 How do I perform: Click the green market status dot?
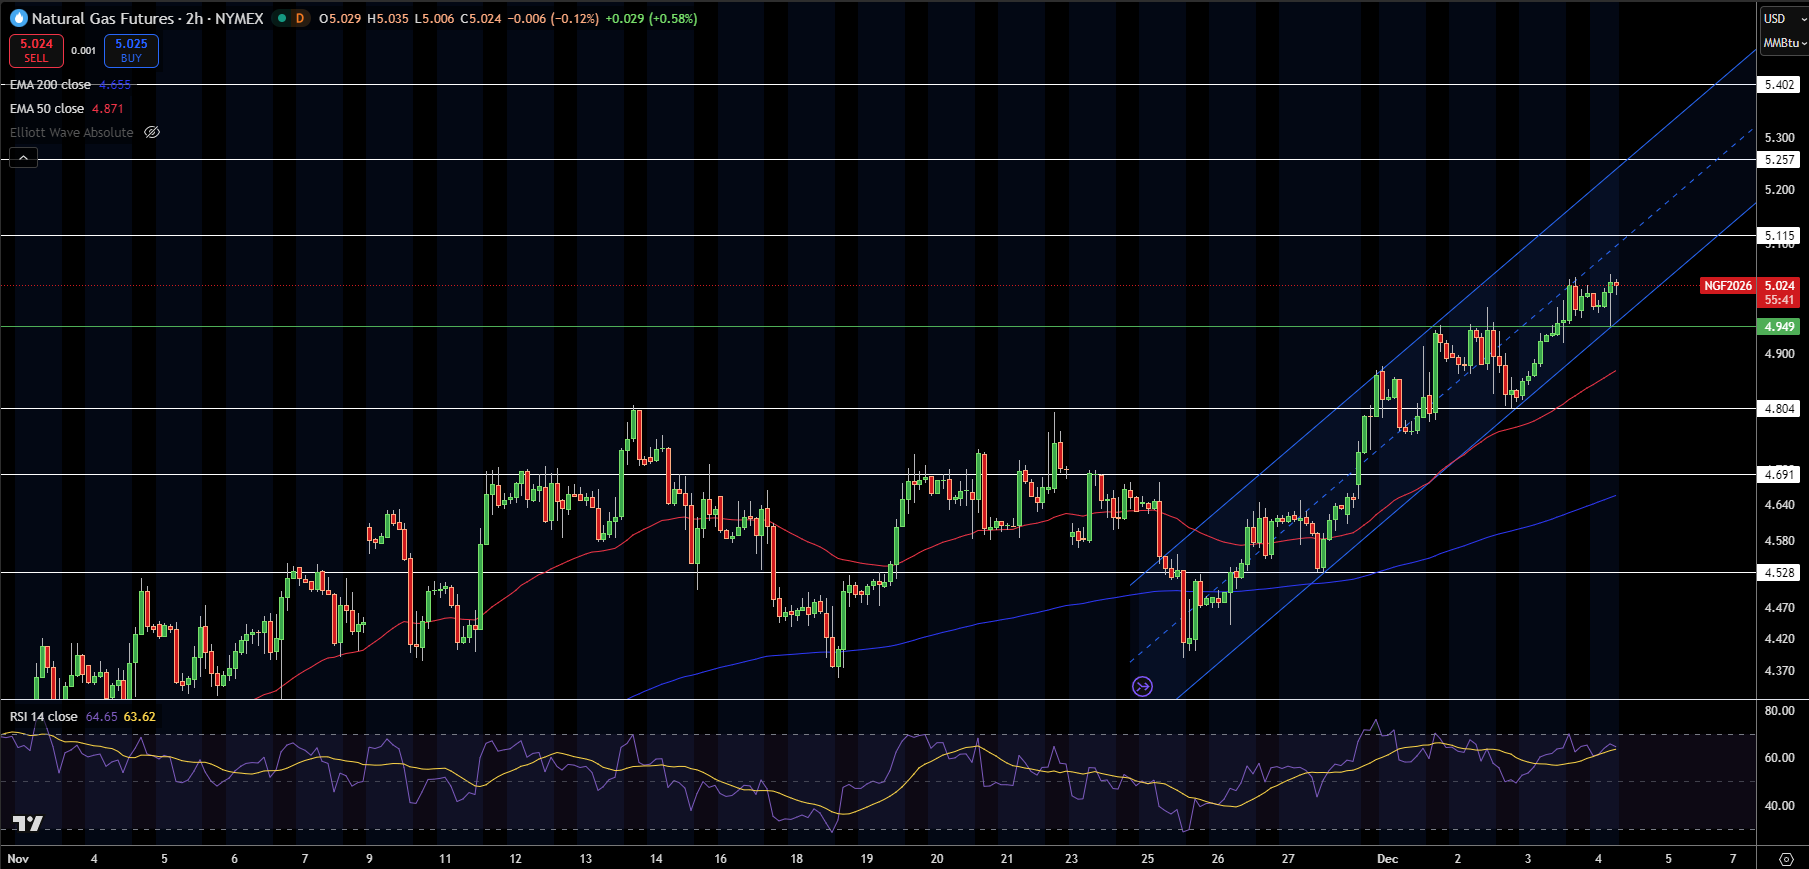click(282, 18)
